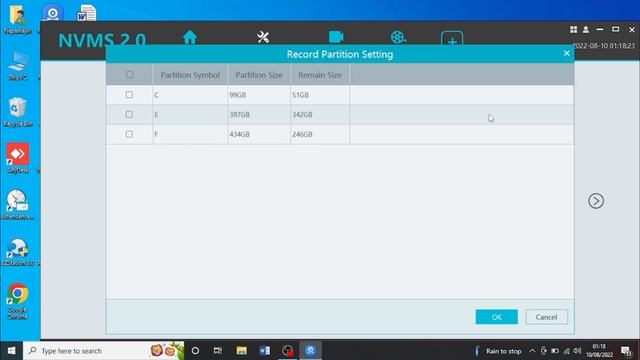Open the volume control in tray

(577, 351)
